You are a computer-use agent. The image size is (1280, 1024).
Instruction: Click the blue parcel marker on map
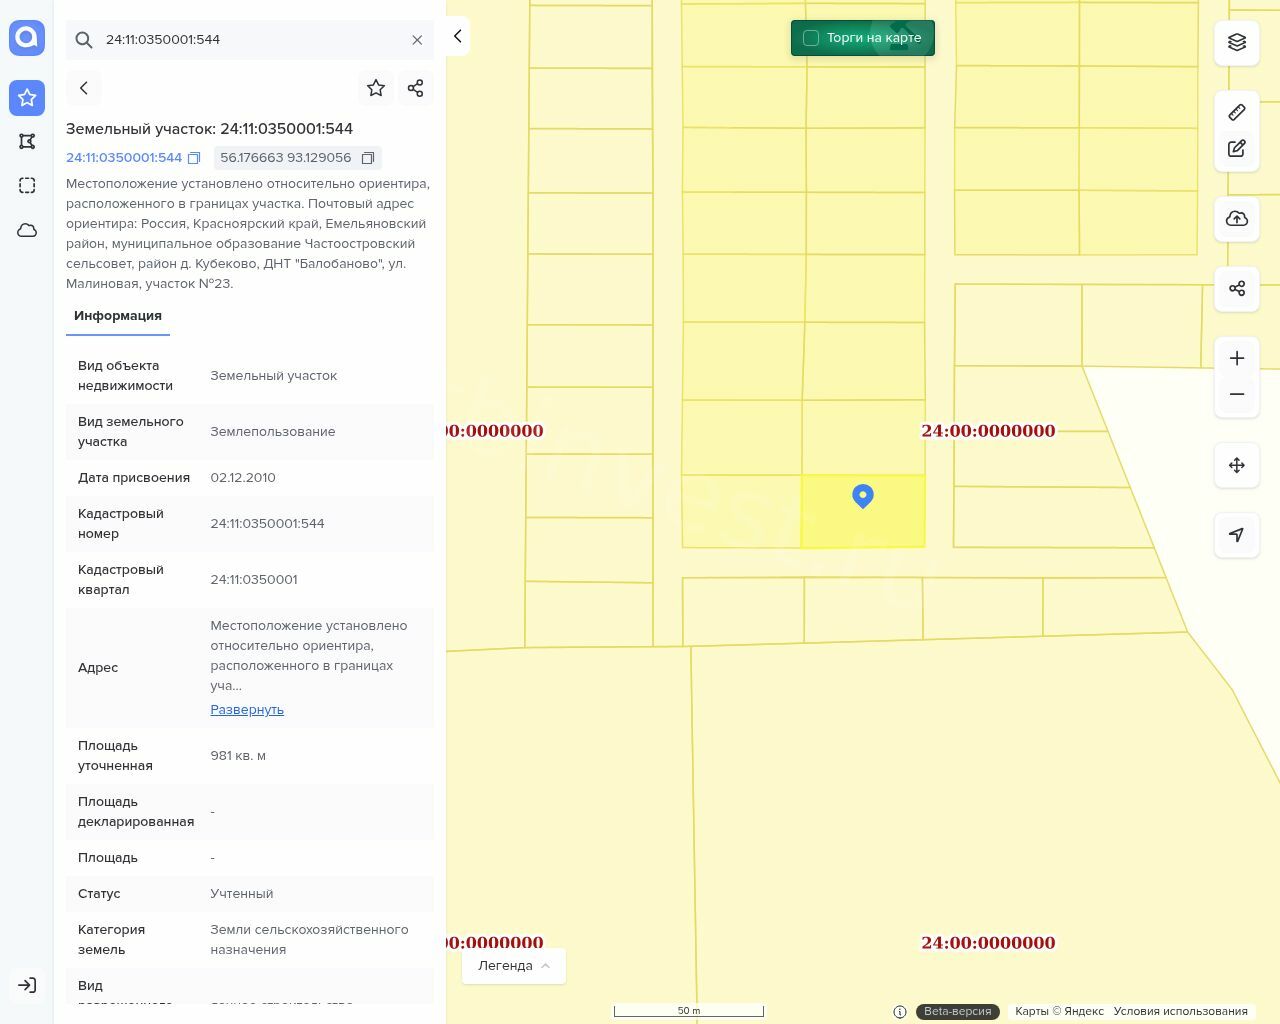click(863, 496)
